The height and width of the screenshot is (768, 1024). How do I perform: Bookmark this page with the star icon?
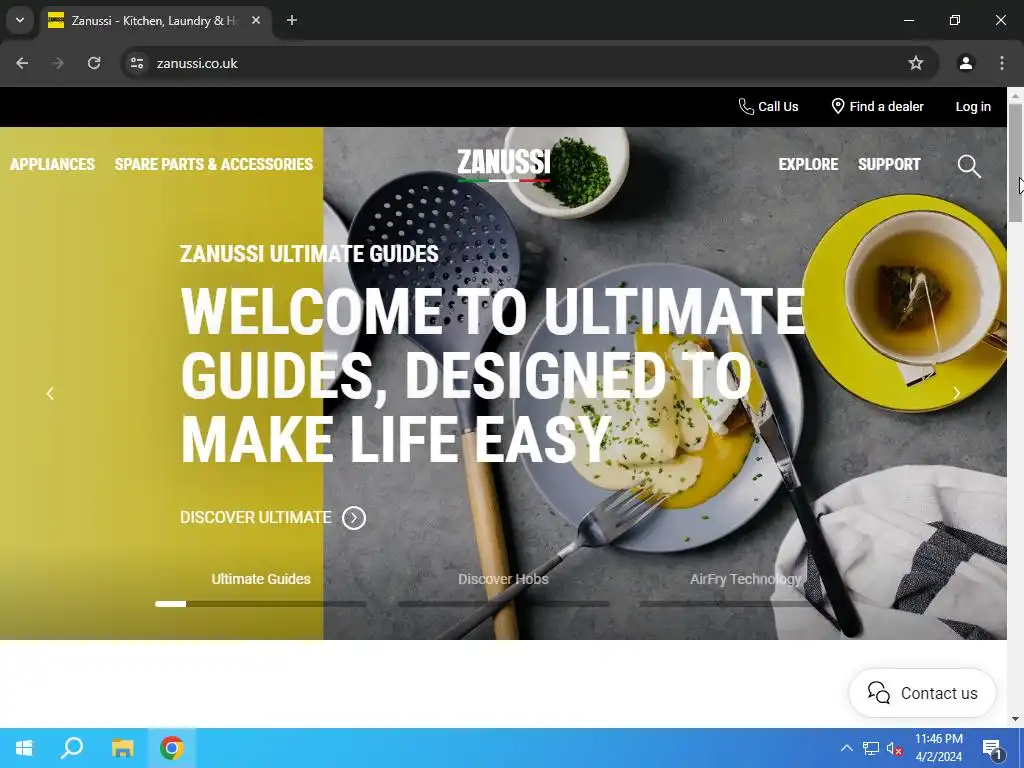[916, 63]
